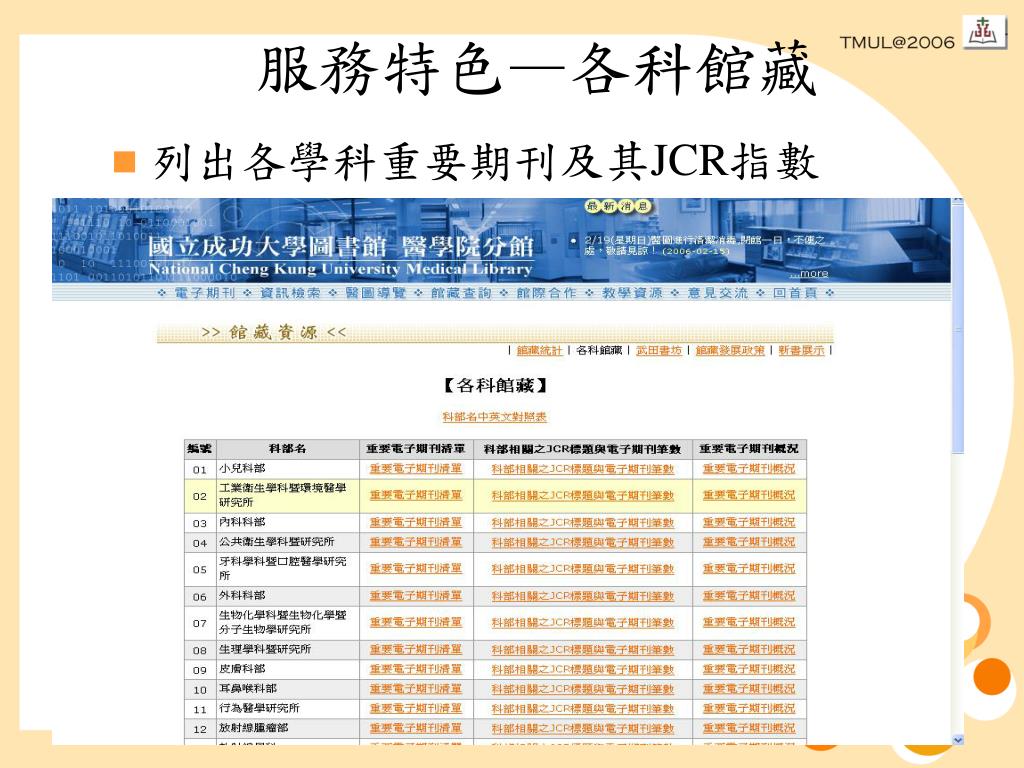Image resolution: width=1024 pixels, height=768 pixels.
Task: Click the ...more news link
Action: (808, 273)
